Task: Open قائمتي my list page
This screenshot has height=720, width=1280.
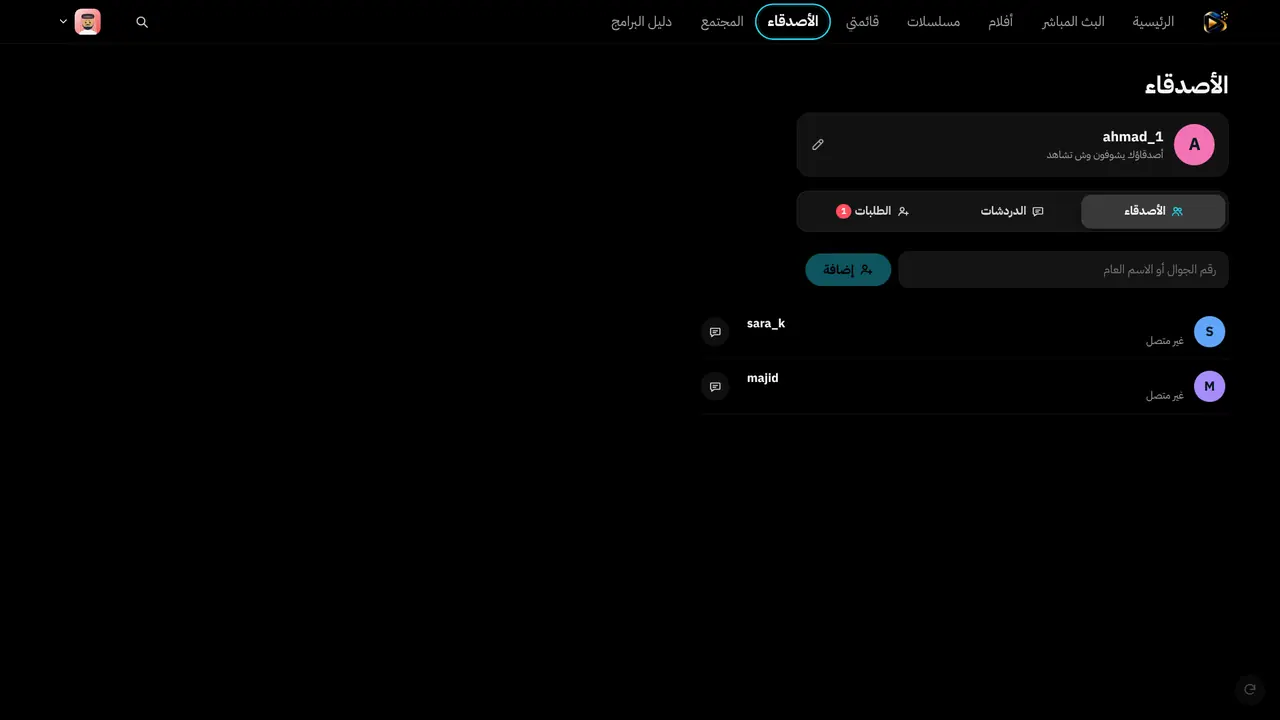Action: point(862,21)
